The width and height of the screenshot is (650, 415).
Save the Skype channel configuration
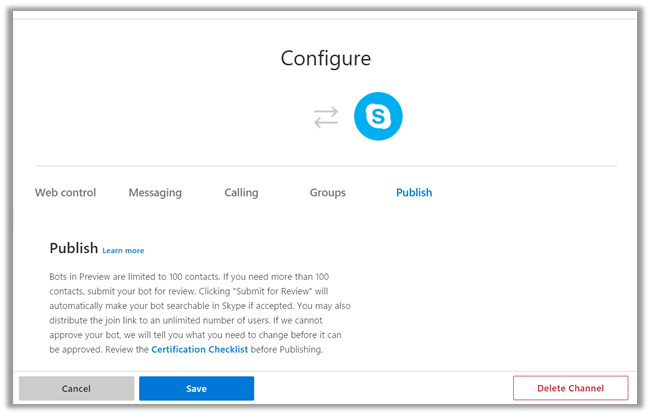[196, 389]
